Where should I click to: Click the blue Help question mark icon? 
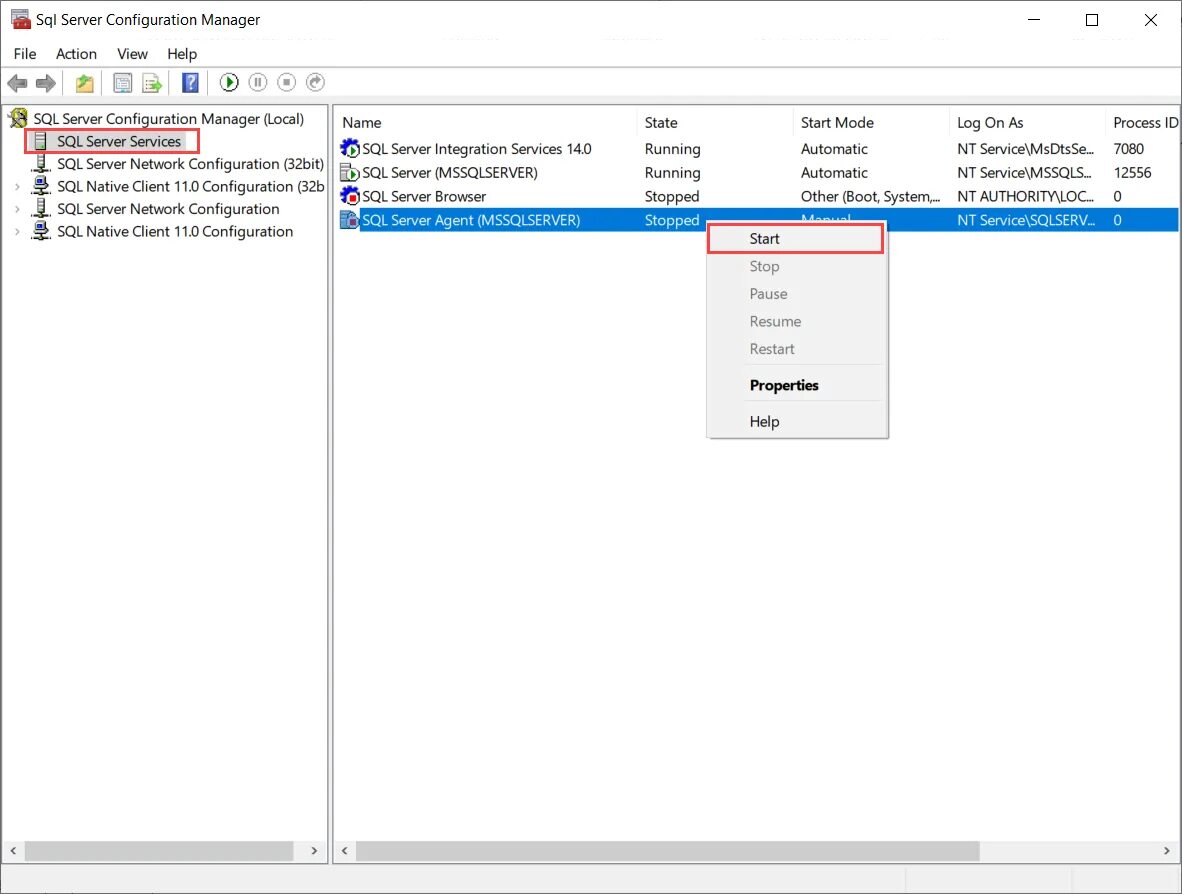click(191, 82)
